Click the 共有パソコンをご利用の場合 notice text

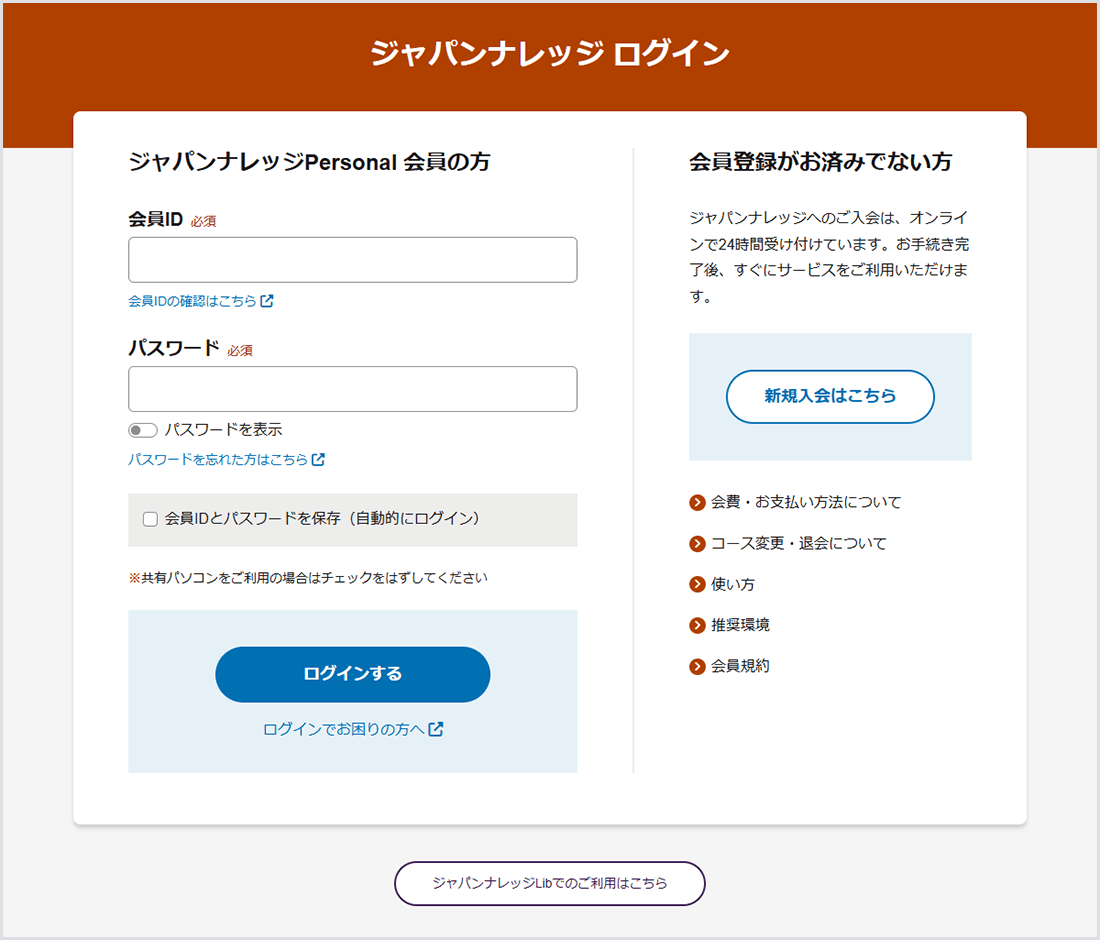point(308,578)
